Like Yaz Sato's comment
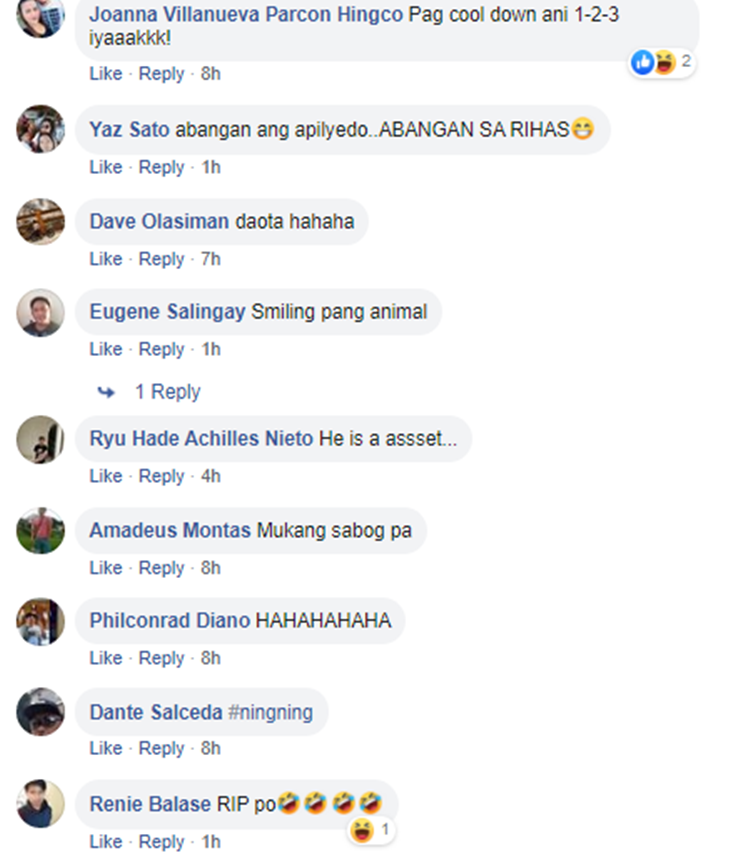Image resolution: width=750 pixels, height=865 pixels. click(106, 167)
